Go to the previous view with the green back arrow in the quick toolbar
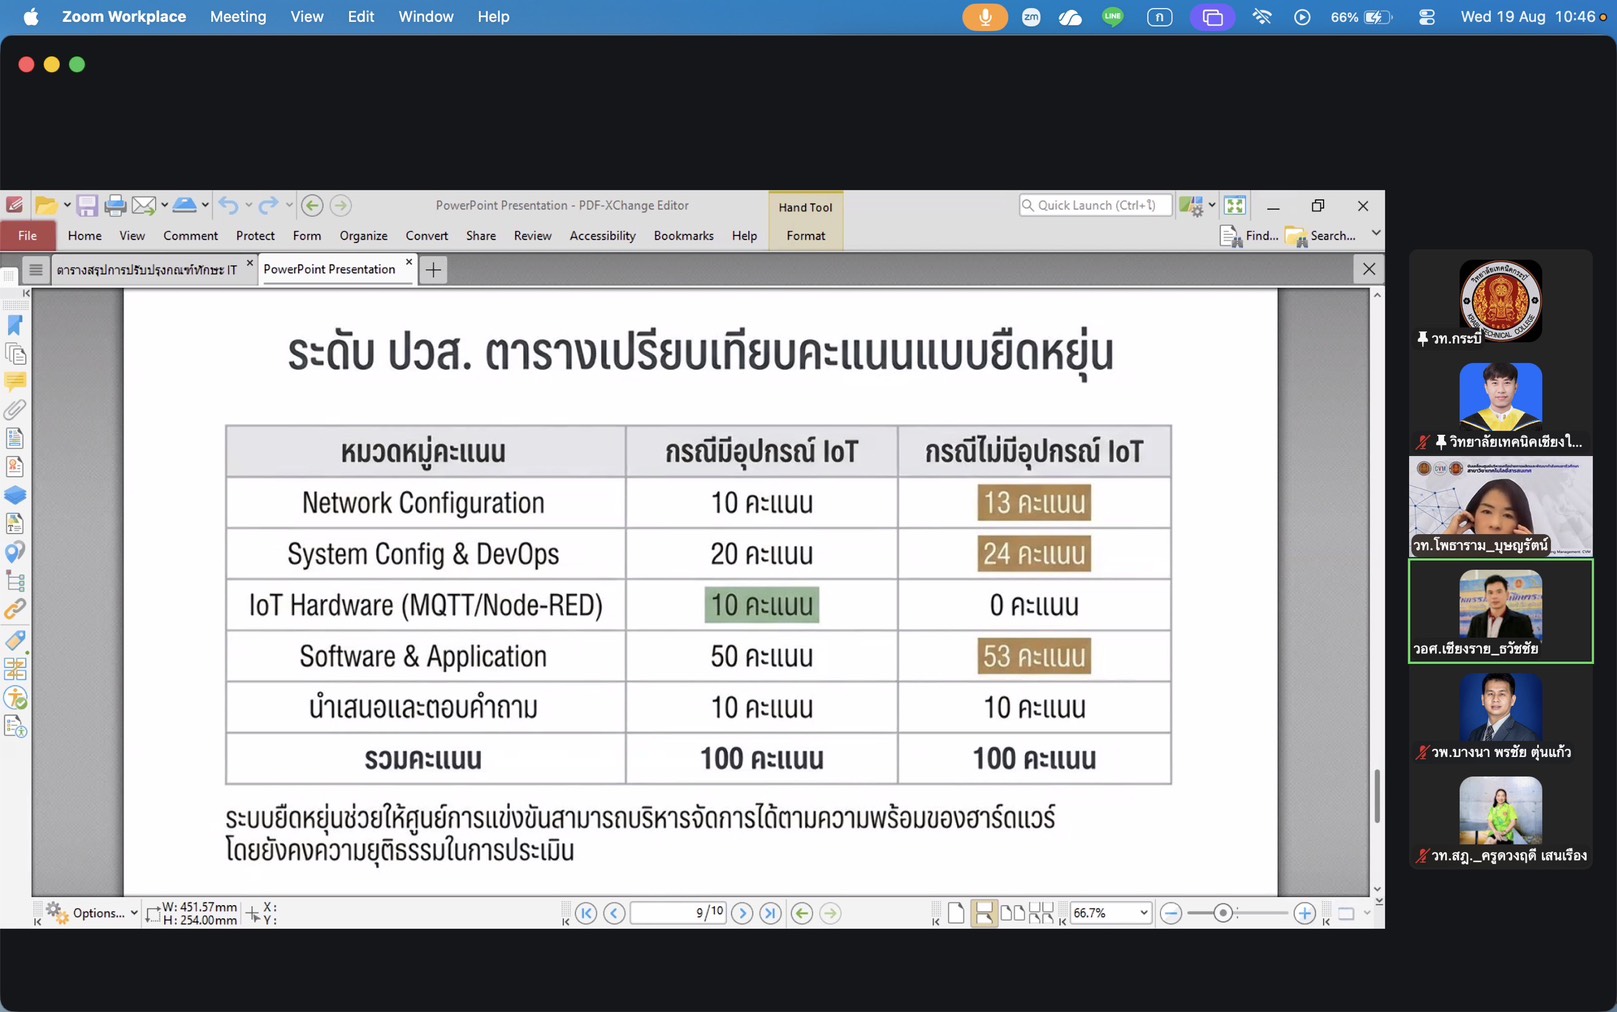Image resolution: width=1617 pixels, height=1012 pixels. tap(312, 206)
